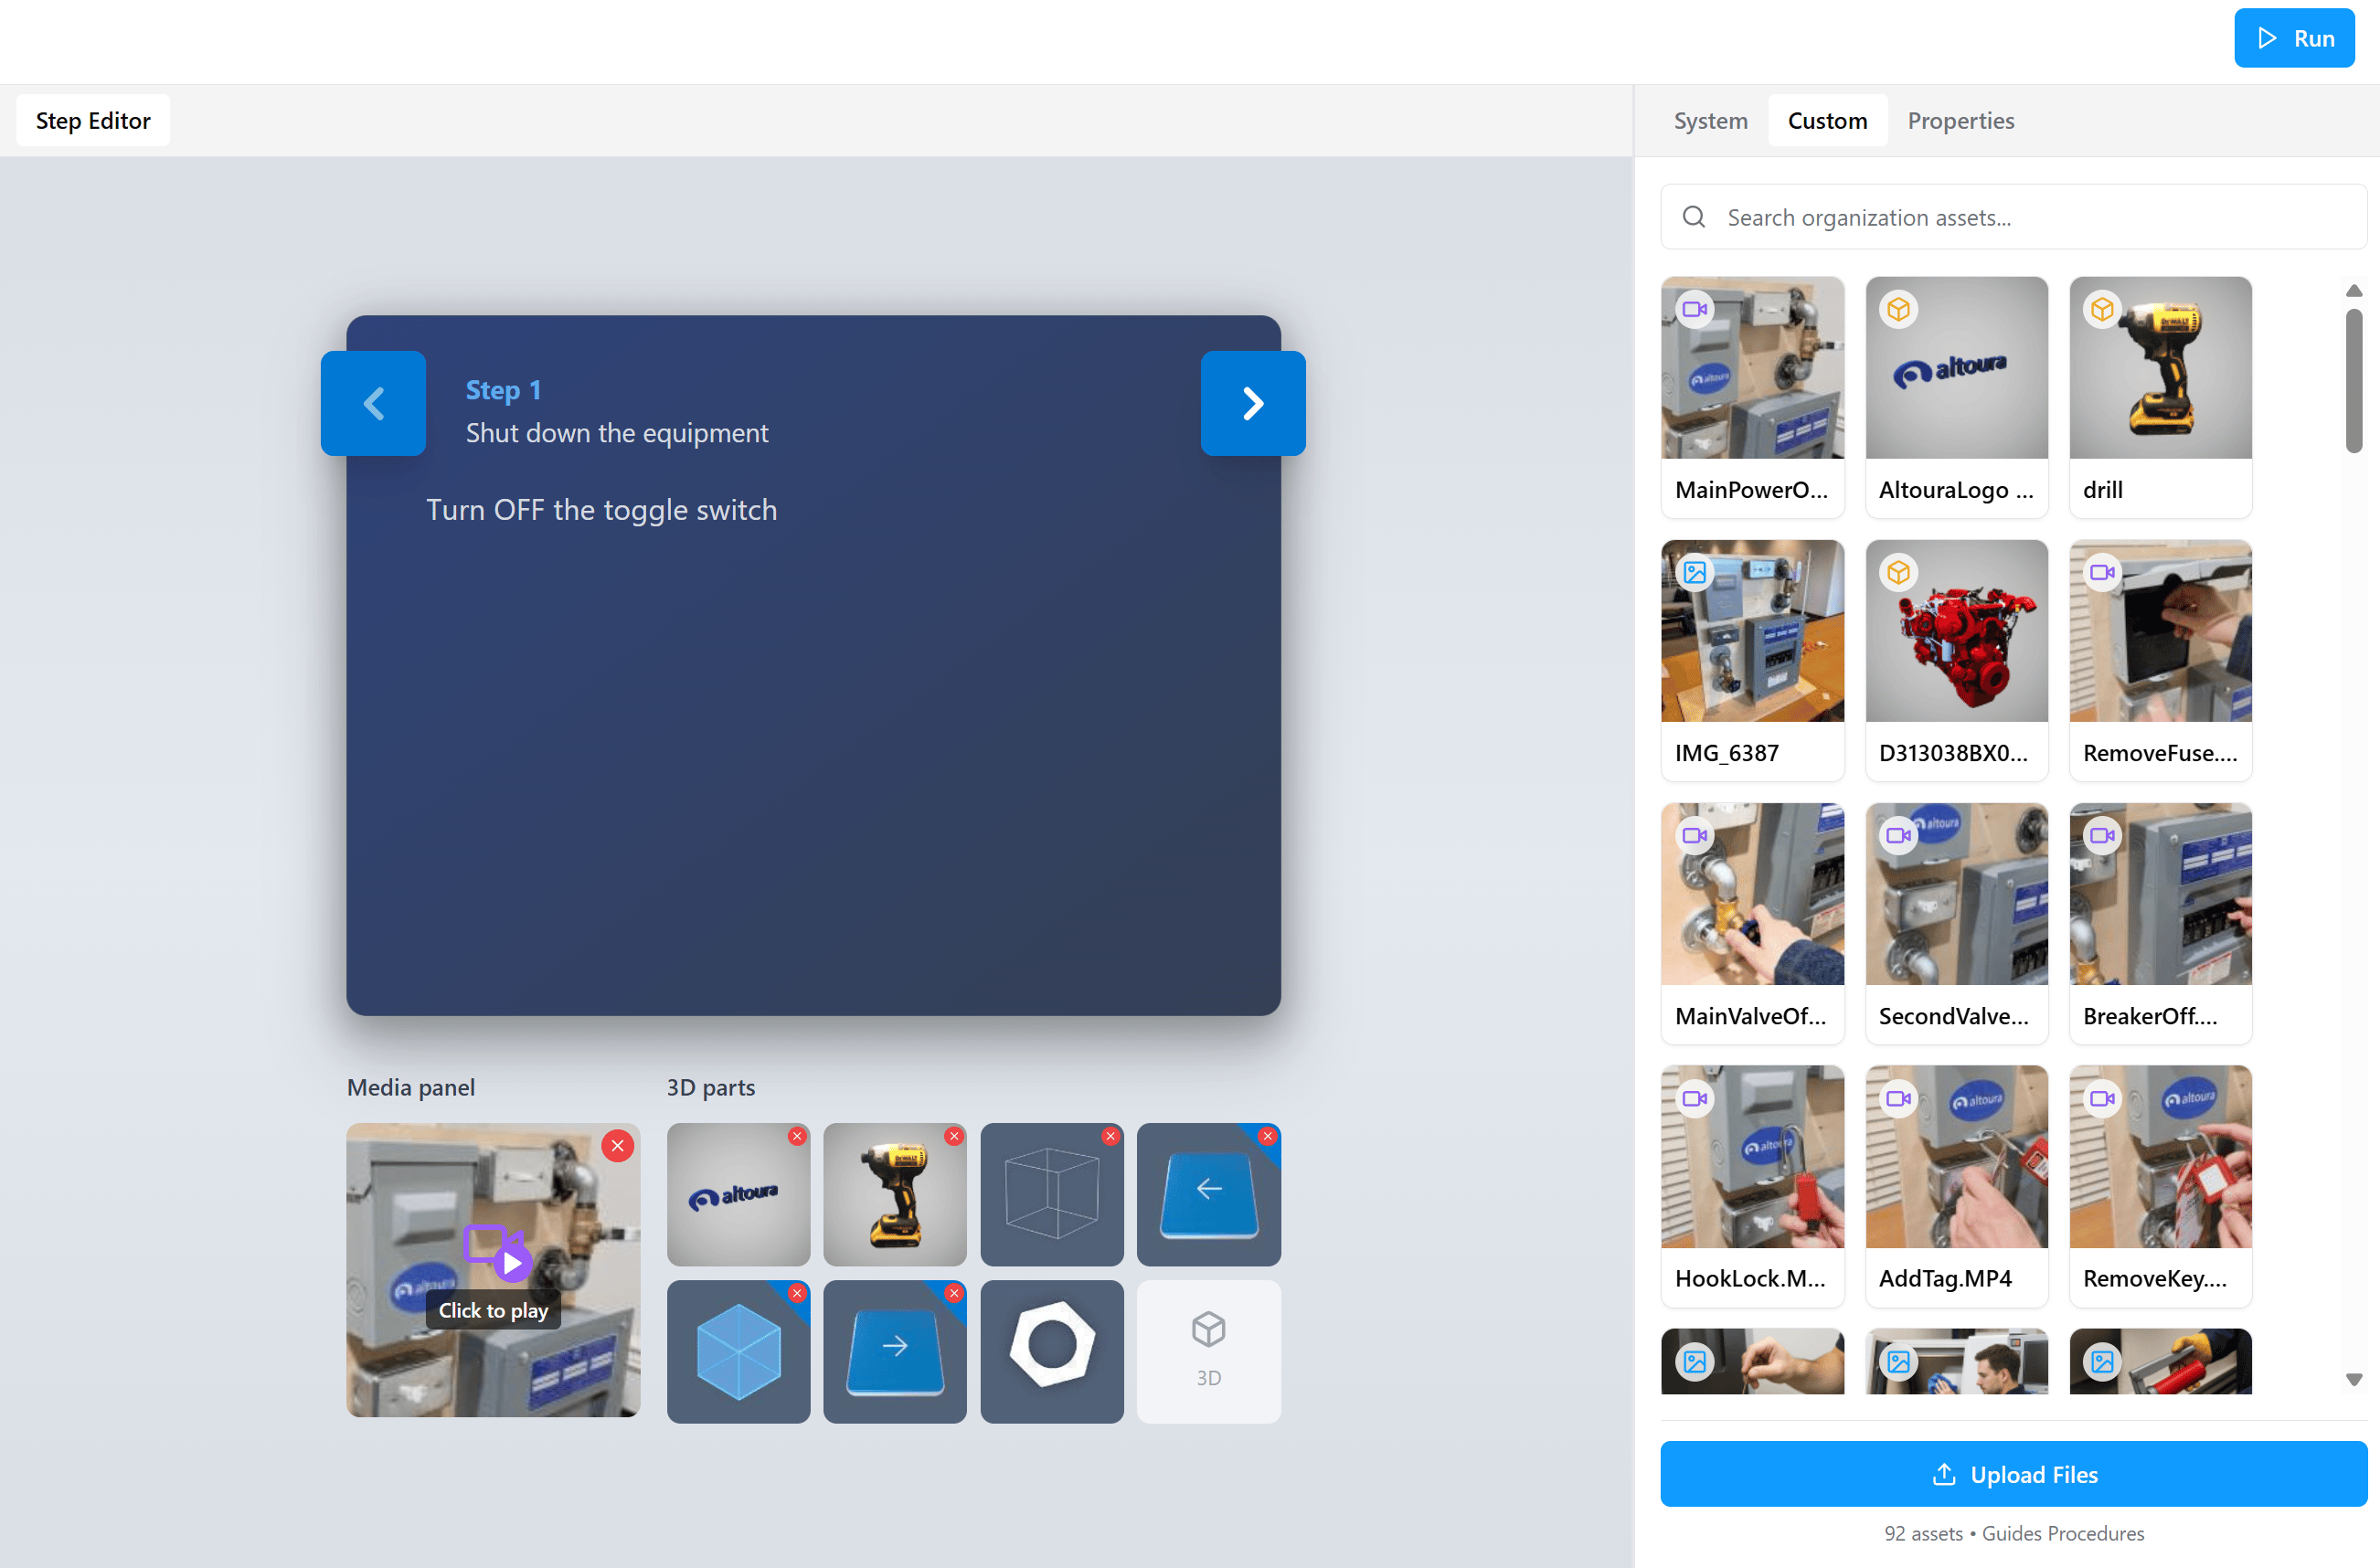
Task: Choose the drill asset card
Action: 2160,397
